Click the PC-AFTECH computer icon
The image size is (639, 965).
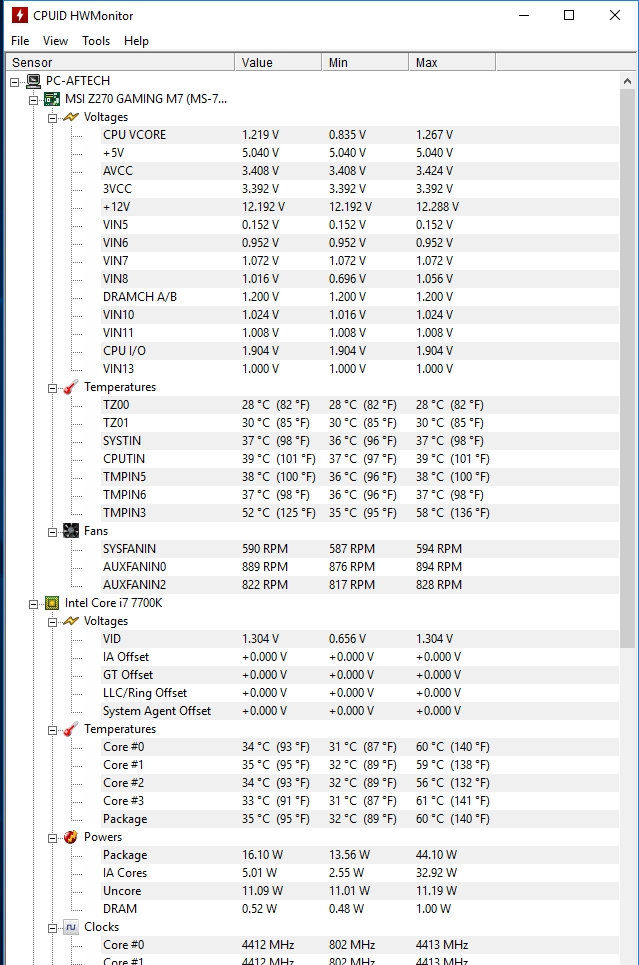tap(33, 81)
